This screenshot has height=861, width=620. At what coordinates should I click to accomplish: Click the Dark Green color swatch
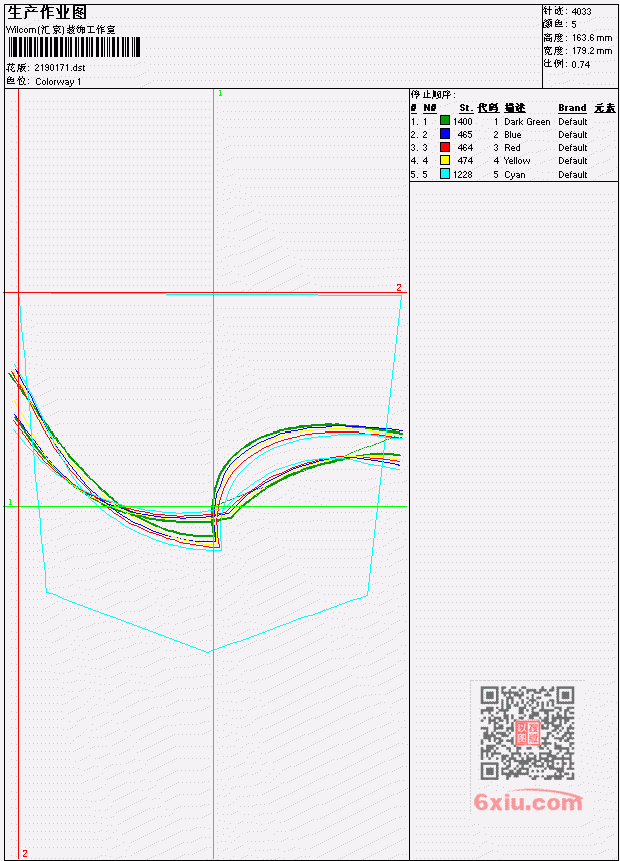[x=445, y=120]
